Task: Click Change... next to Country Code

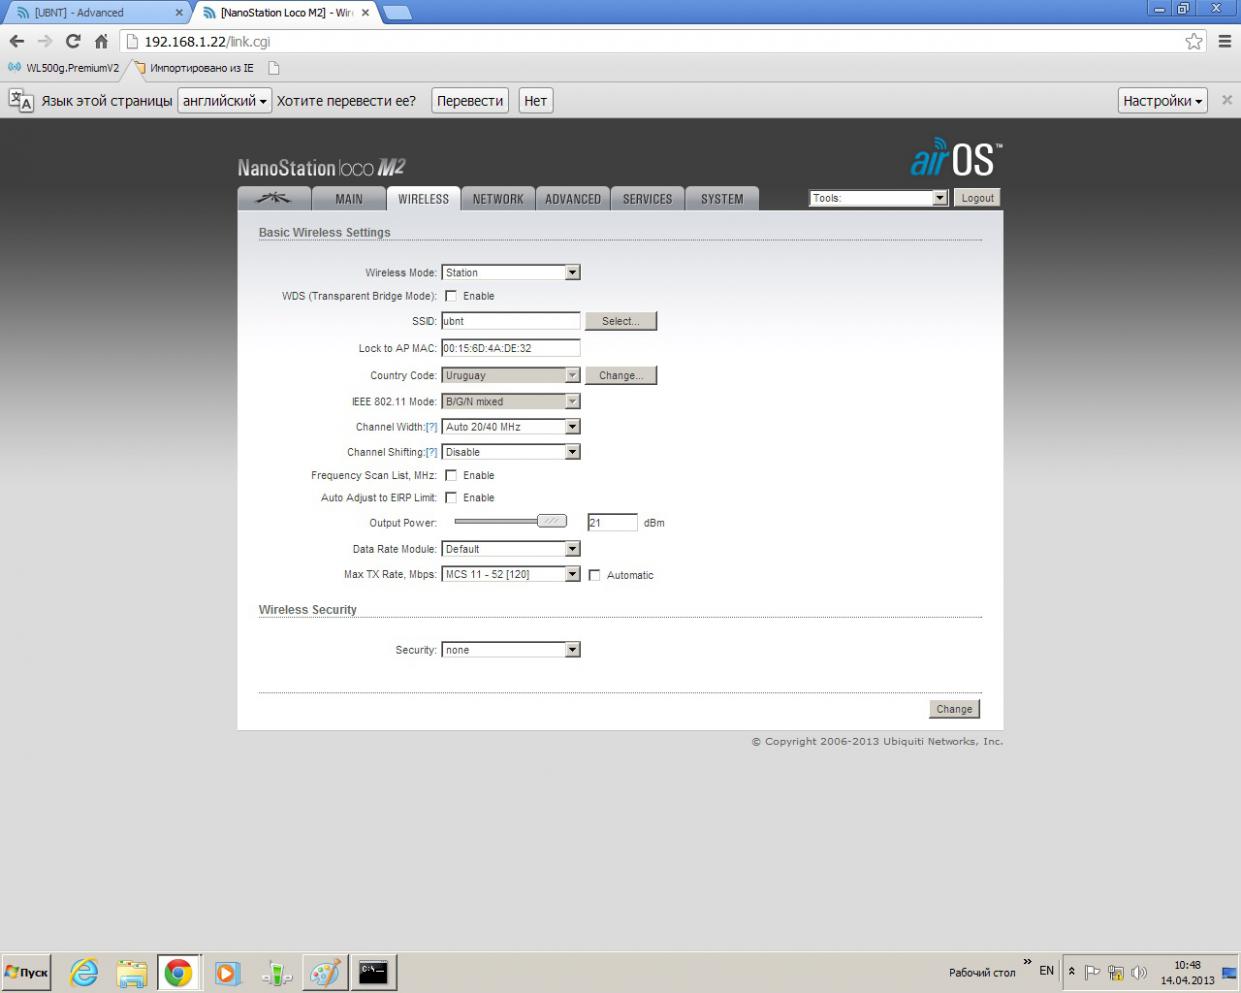Action: click(x=621, y=375)
